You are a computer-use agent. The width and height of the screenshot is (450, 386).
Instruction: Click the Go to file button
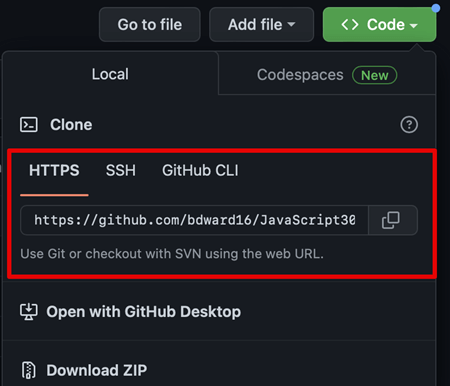tap(150, 25)
